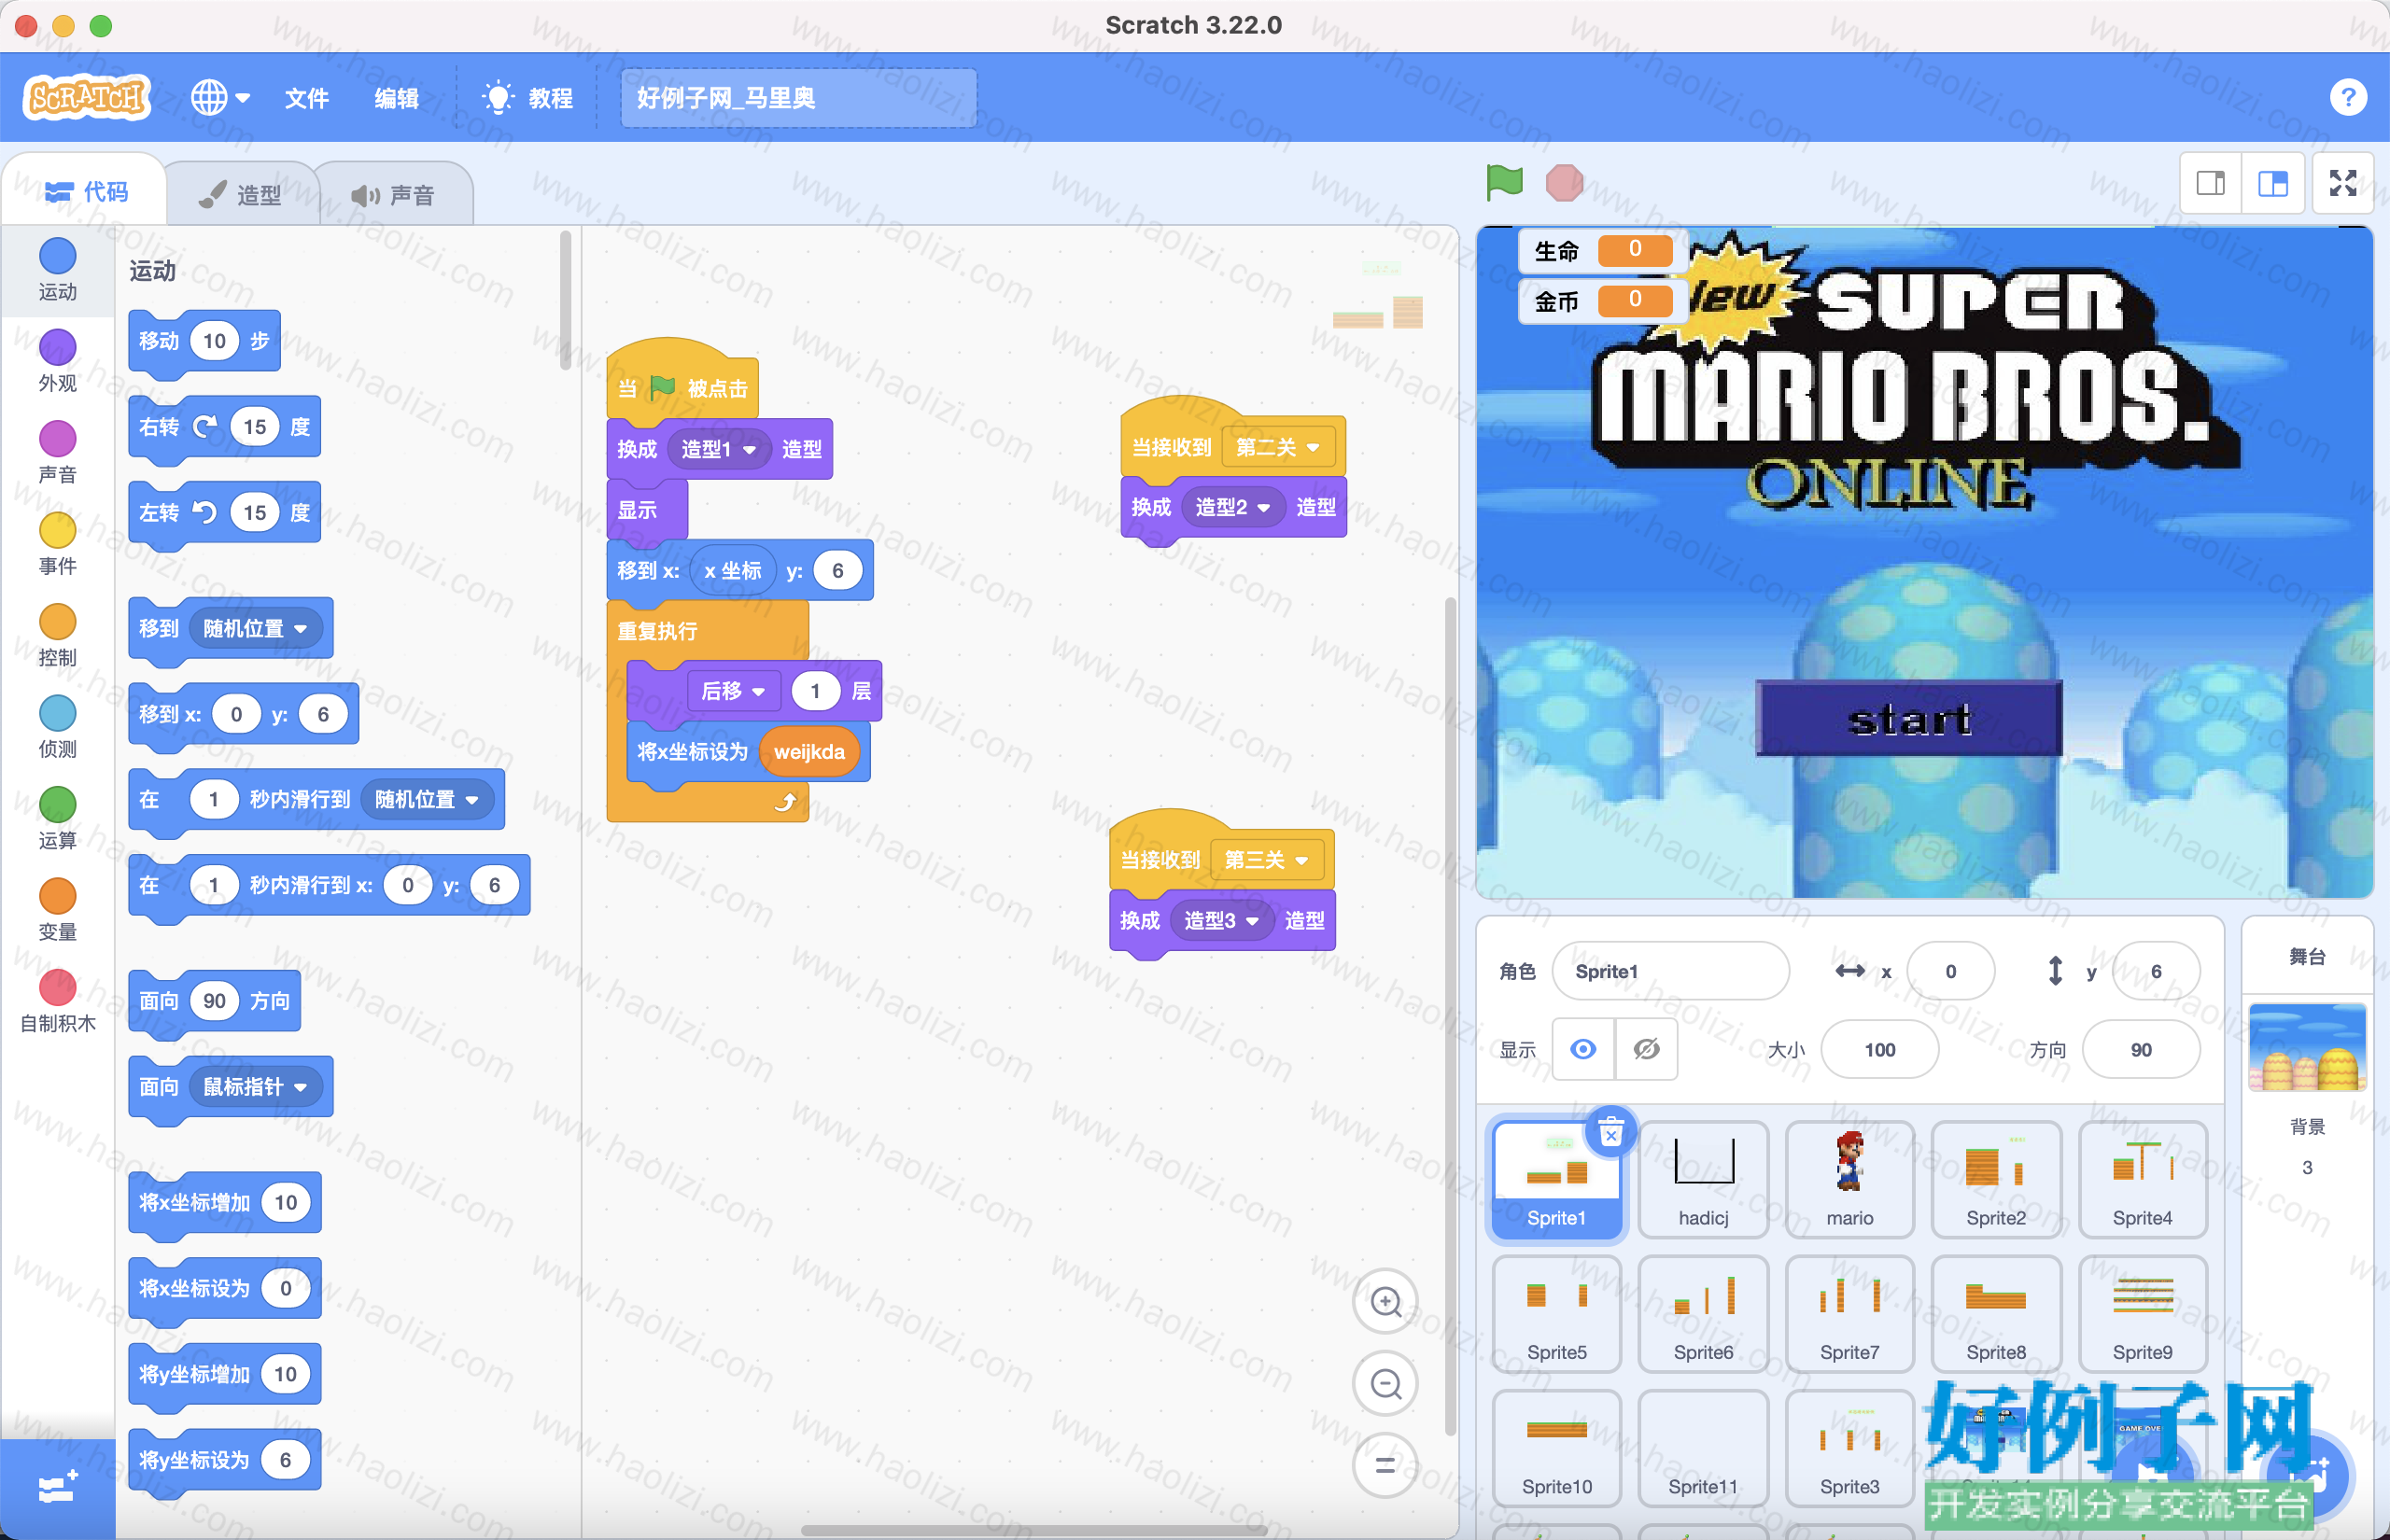Viewport: 2390px width, 1540px height.
Task: Click the 重复执行 loop block
Action: click(657, 631)
